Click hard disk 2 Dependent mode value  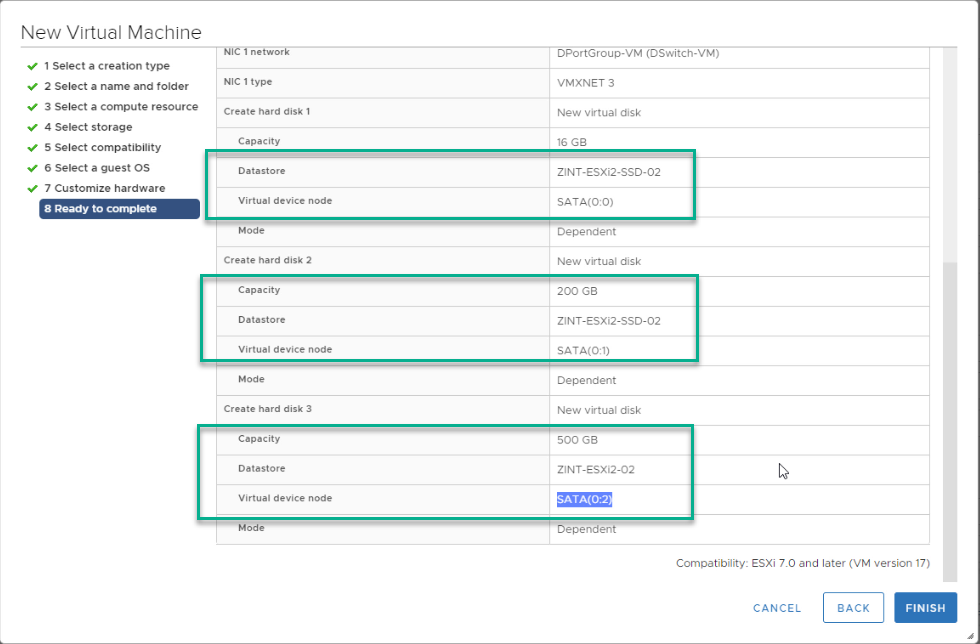click(x=586, y=381)
